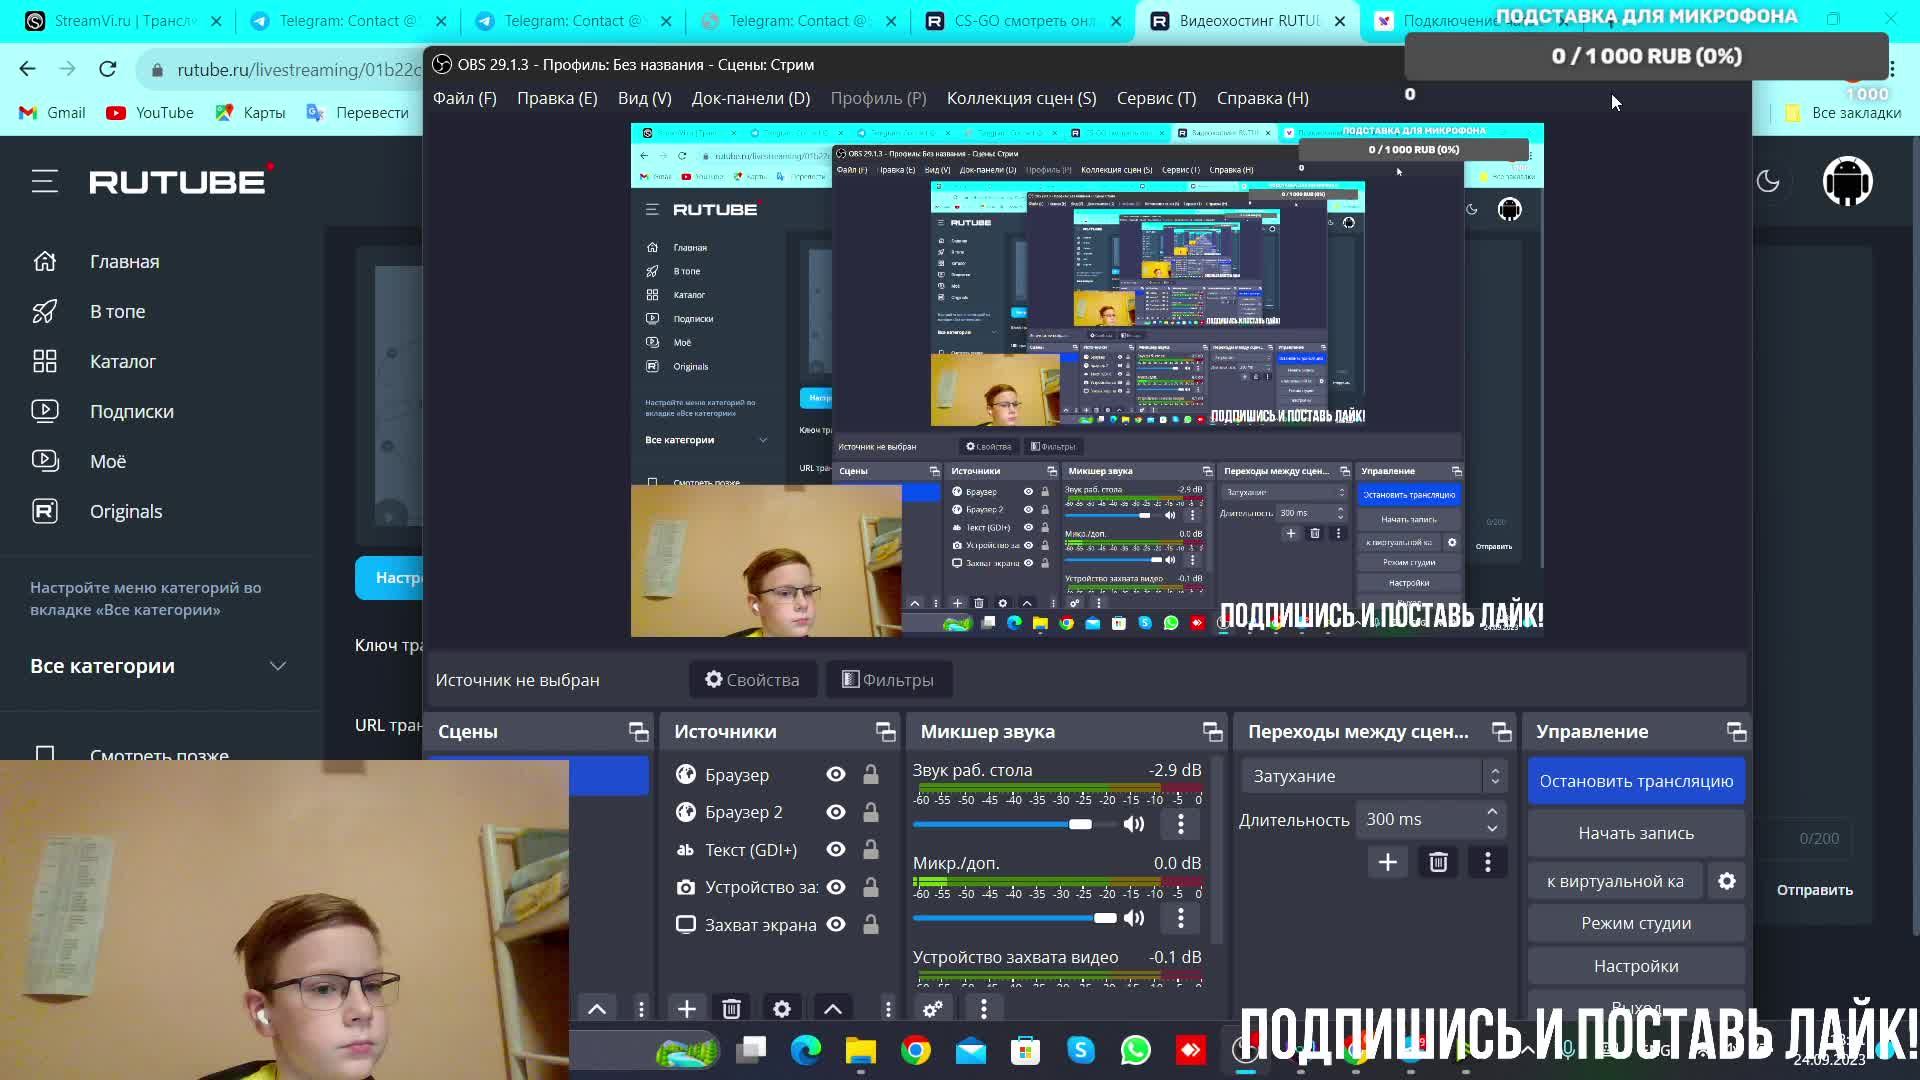Click the trash icon in the Источники panel
1920x1080 pixels.
731,1009
